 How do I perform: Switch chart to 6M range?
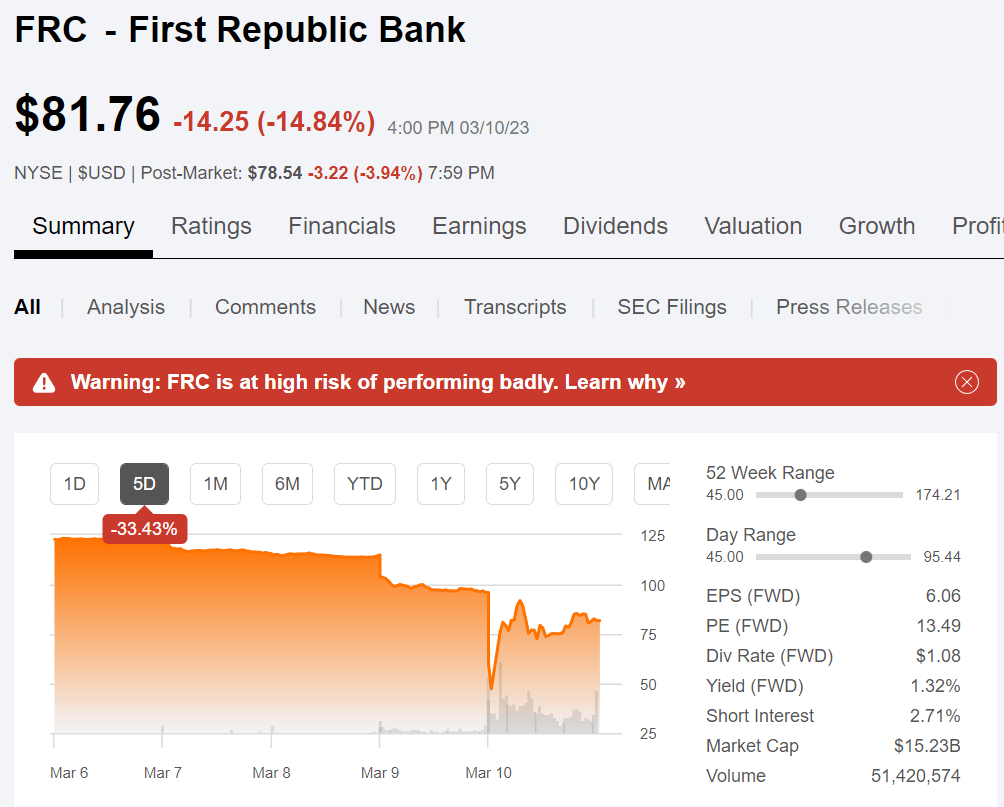tap(287, 484)
